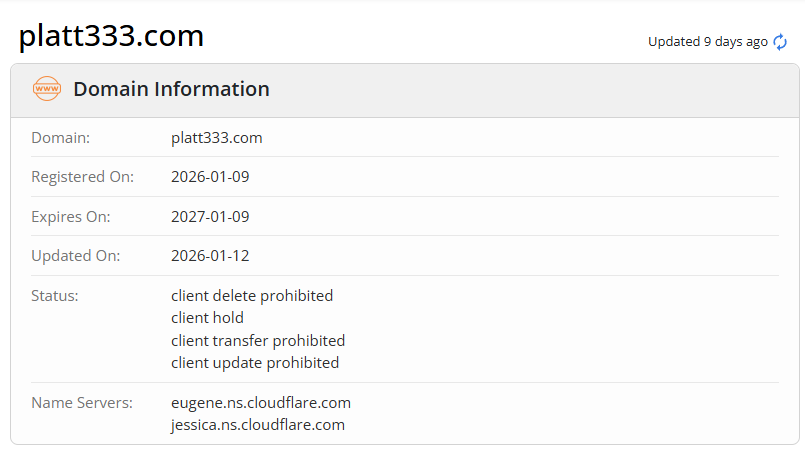Click the client transfer prohibited status
The width and height of the screenshot is (805, 452).
click(x=258, y=340)
